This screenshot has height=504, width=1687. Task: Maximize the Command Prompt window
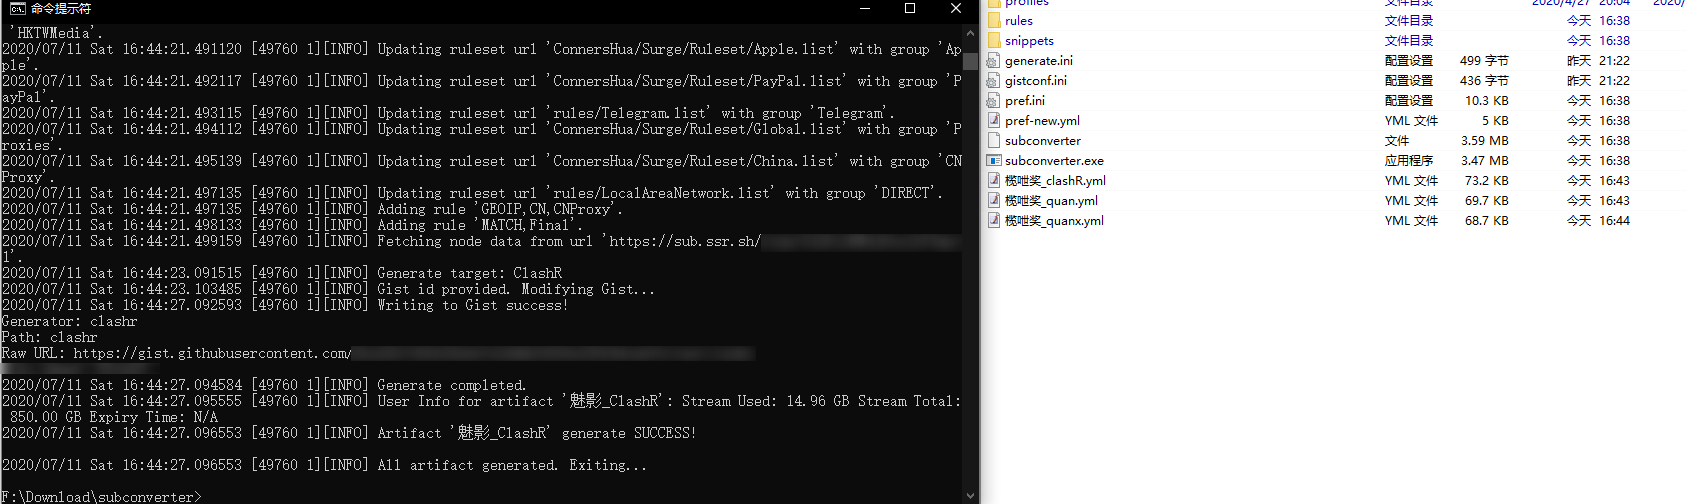(910, 8)
